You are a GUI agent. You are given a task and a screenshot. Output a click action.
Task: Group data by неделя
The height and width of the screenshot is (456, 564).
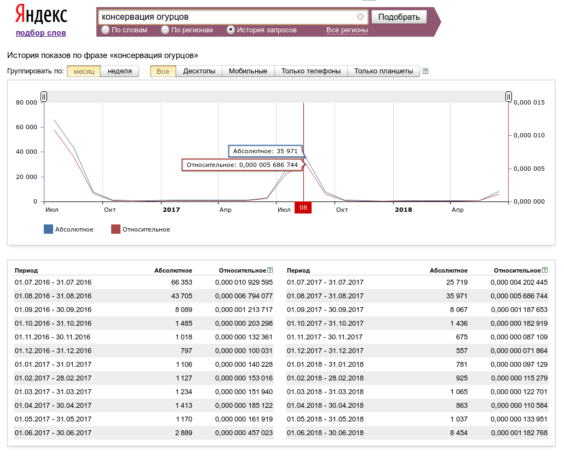tap(120, 71)
